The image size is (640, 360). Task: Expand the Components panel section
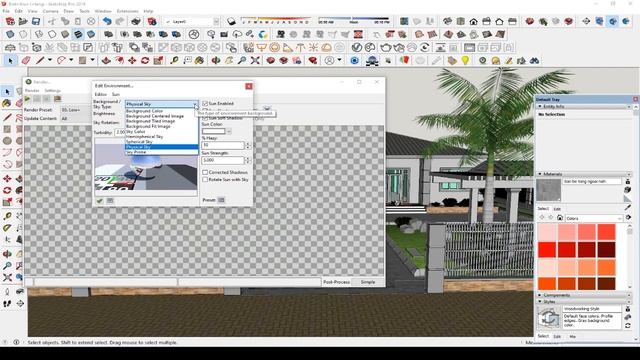pos(540,295)
